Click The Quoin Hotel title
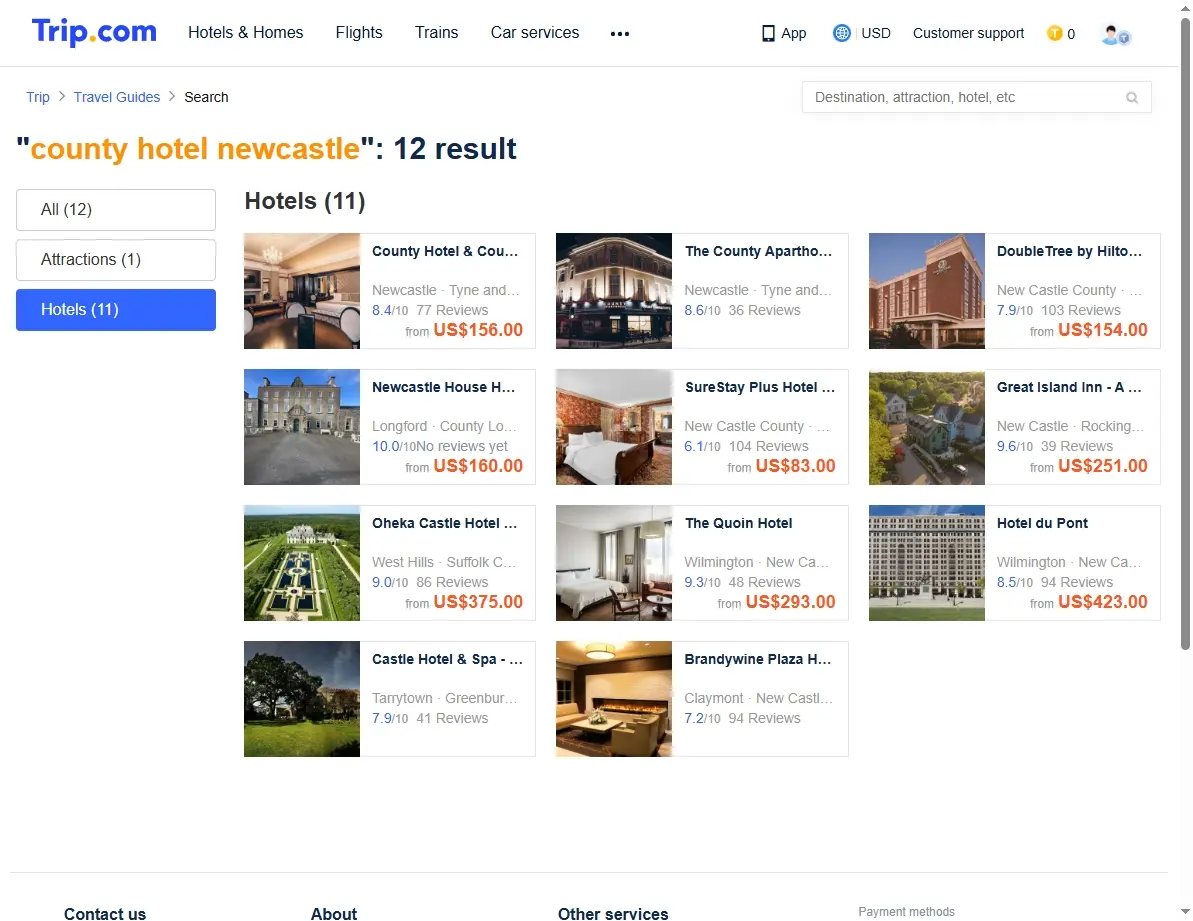Image resolution: width=1193 pixels, height=921 pixels. pyautogui.click(x=738, y=524)
